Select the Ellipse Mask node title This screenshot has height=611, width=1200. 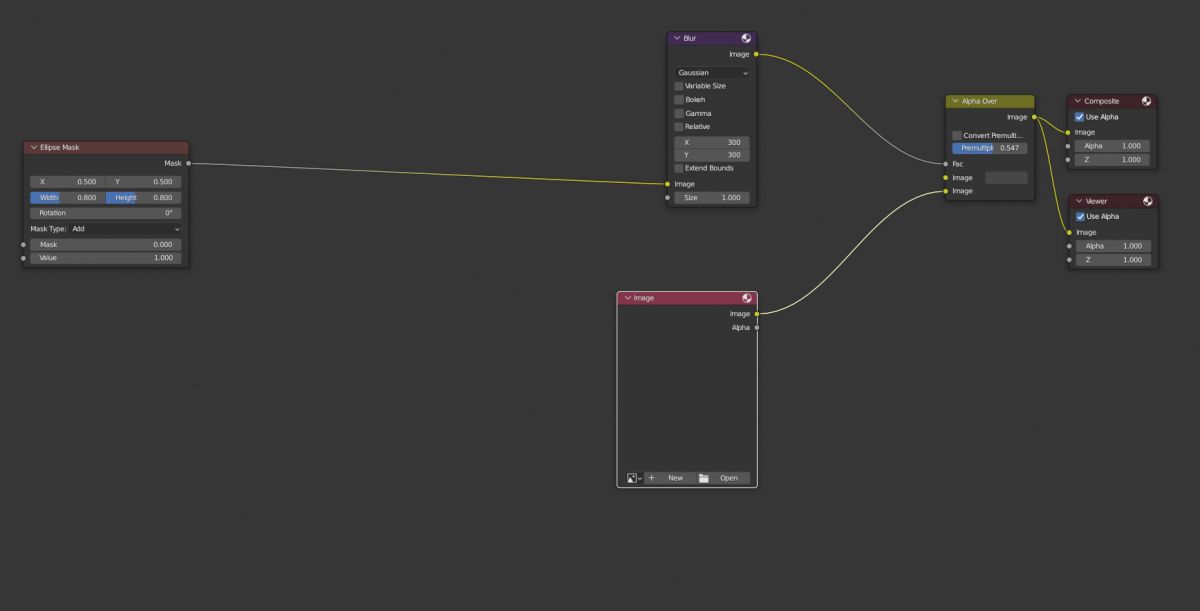pos(60,147)
